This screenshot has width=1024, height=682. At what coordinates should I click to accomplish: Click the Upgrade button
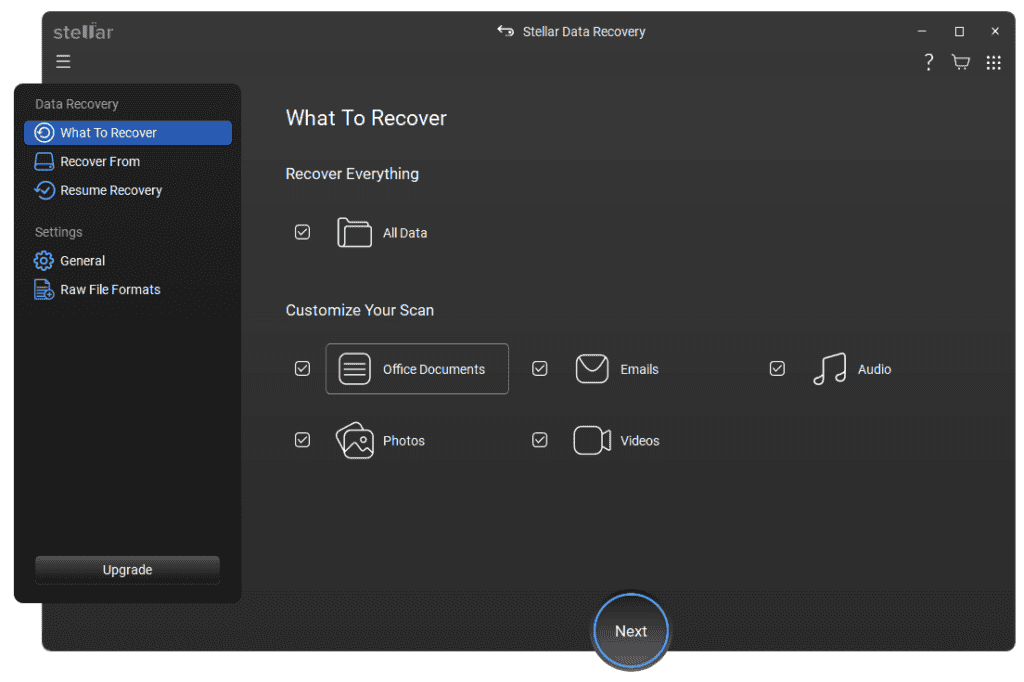pos(127,570)
